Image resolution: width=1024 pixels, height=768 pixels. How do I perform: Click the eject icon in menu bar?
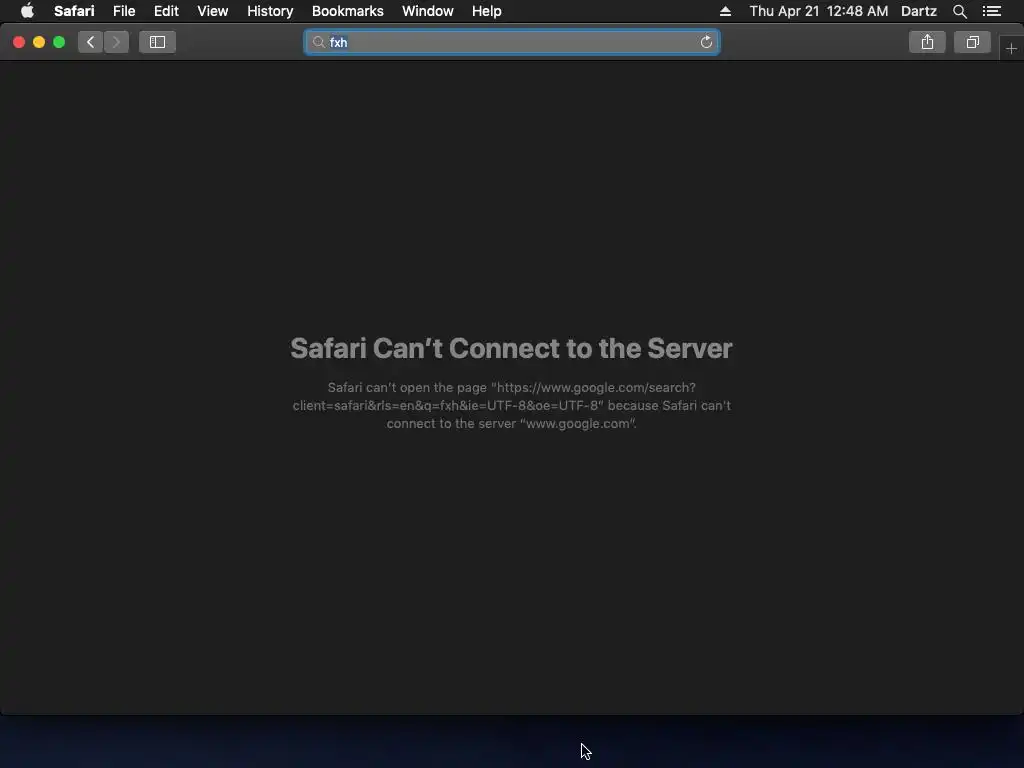pyautogui.click(x=725, y=11)
